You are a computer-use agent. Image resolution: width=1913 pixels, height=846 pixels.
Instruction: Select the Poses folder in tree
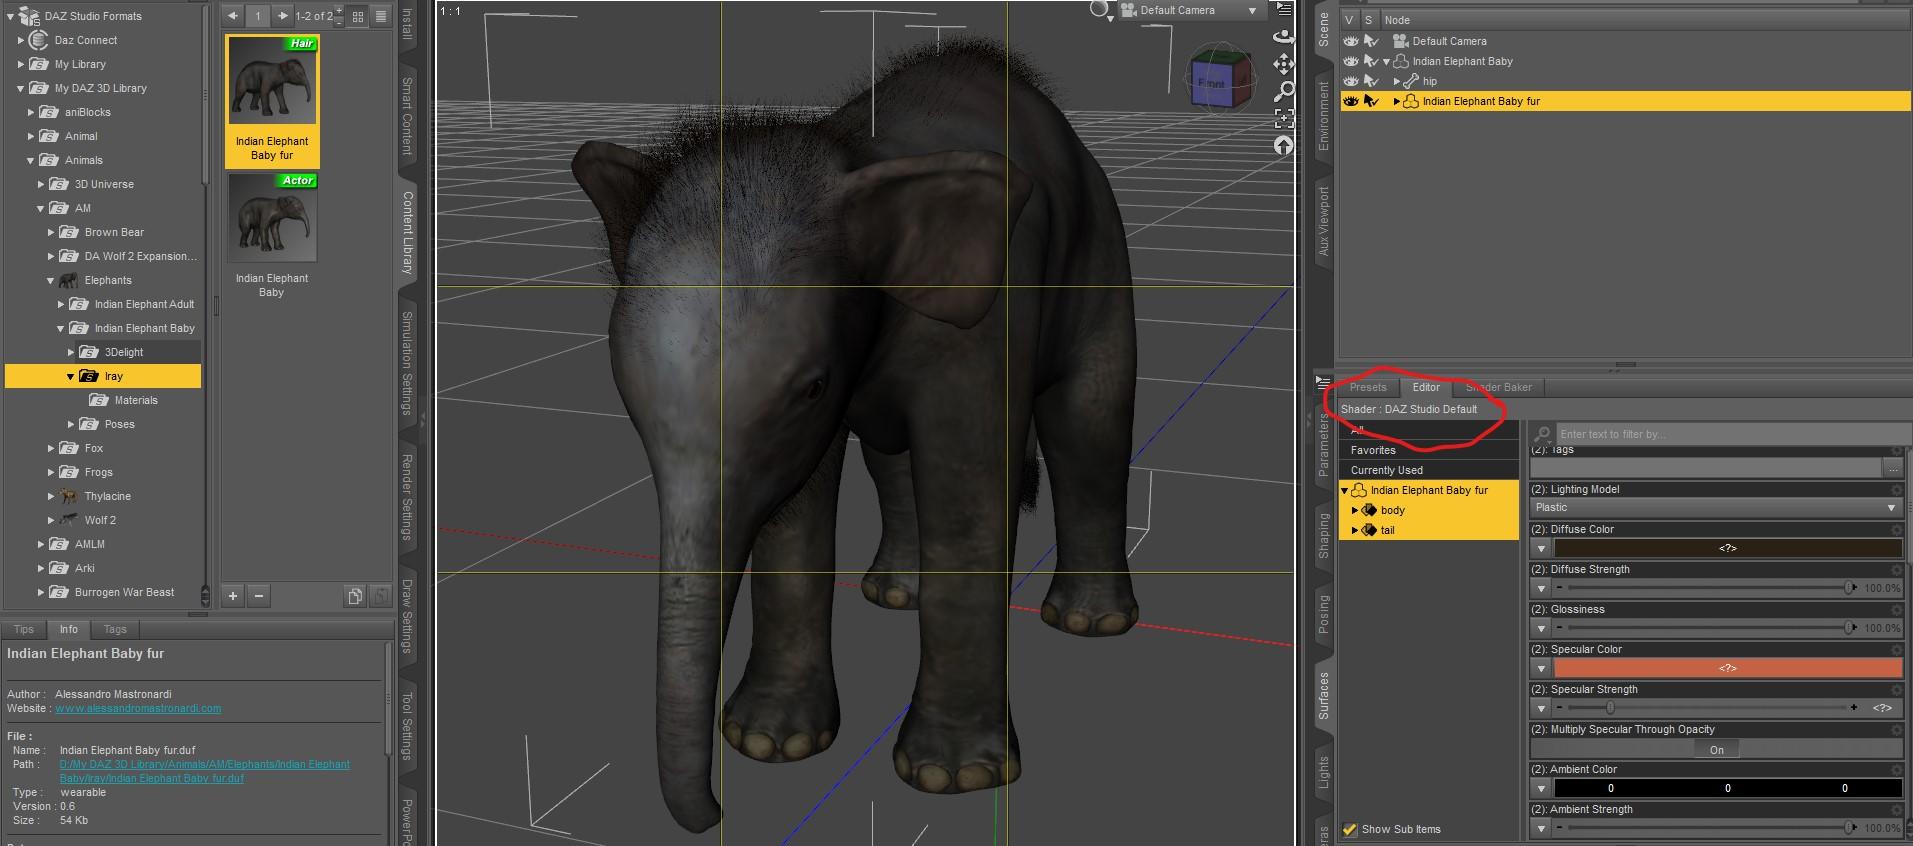point(119,424)
